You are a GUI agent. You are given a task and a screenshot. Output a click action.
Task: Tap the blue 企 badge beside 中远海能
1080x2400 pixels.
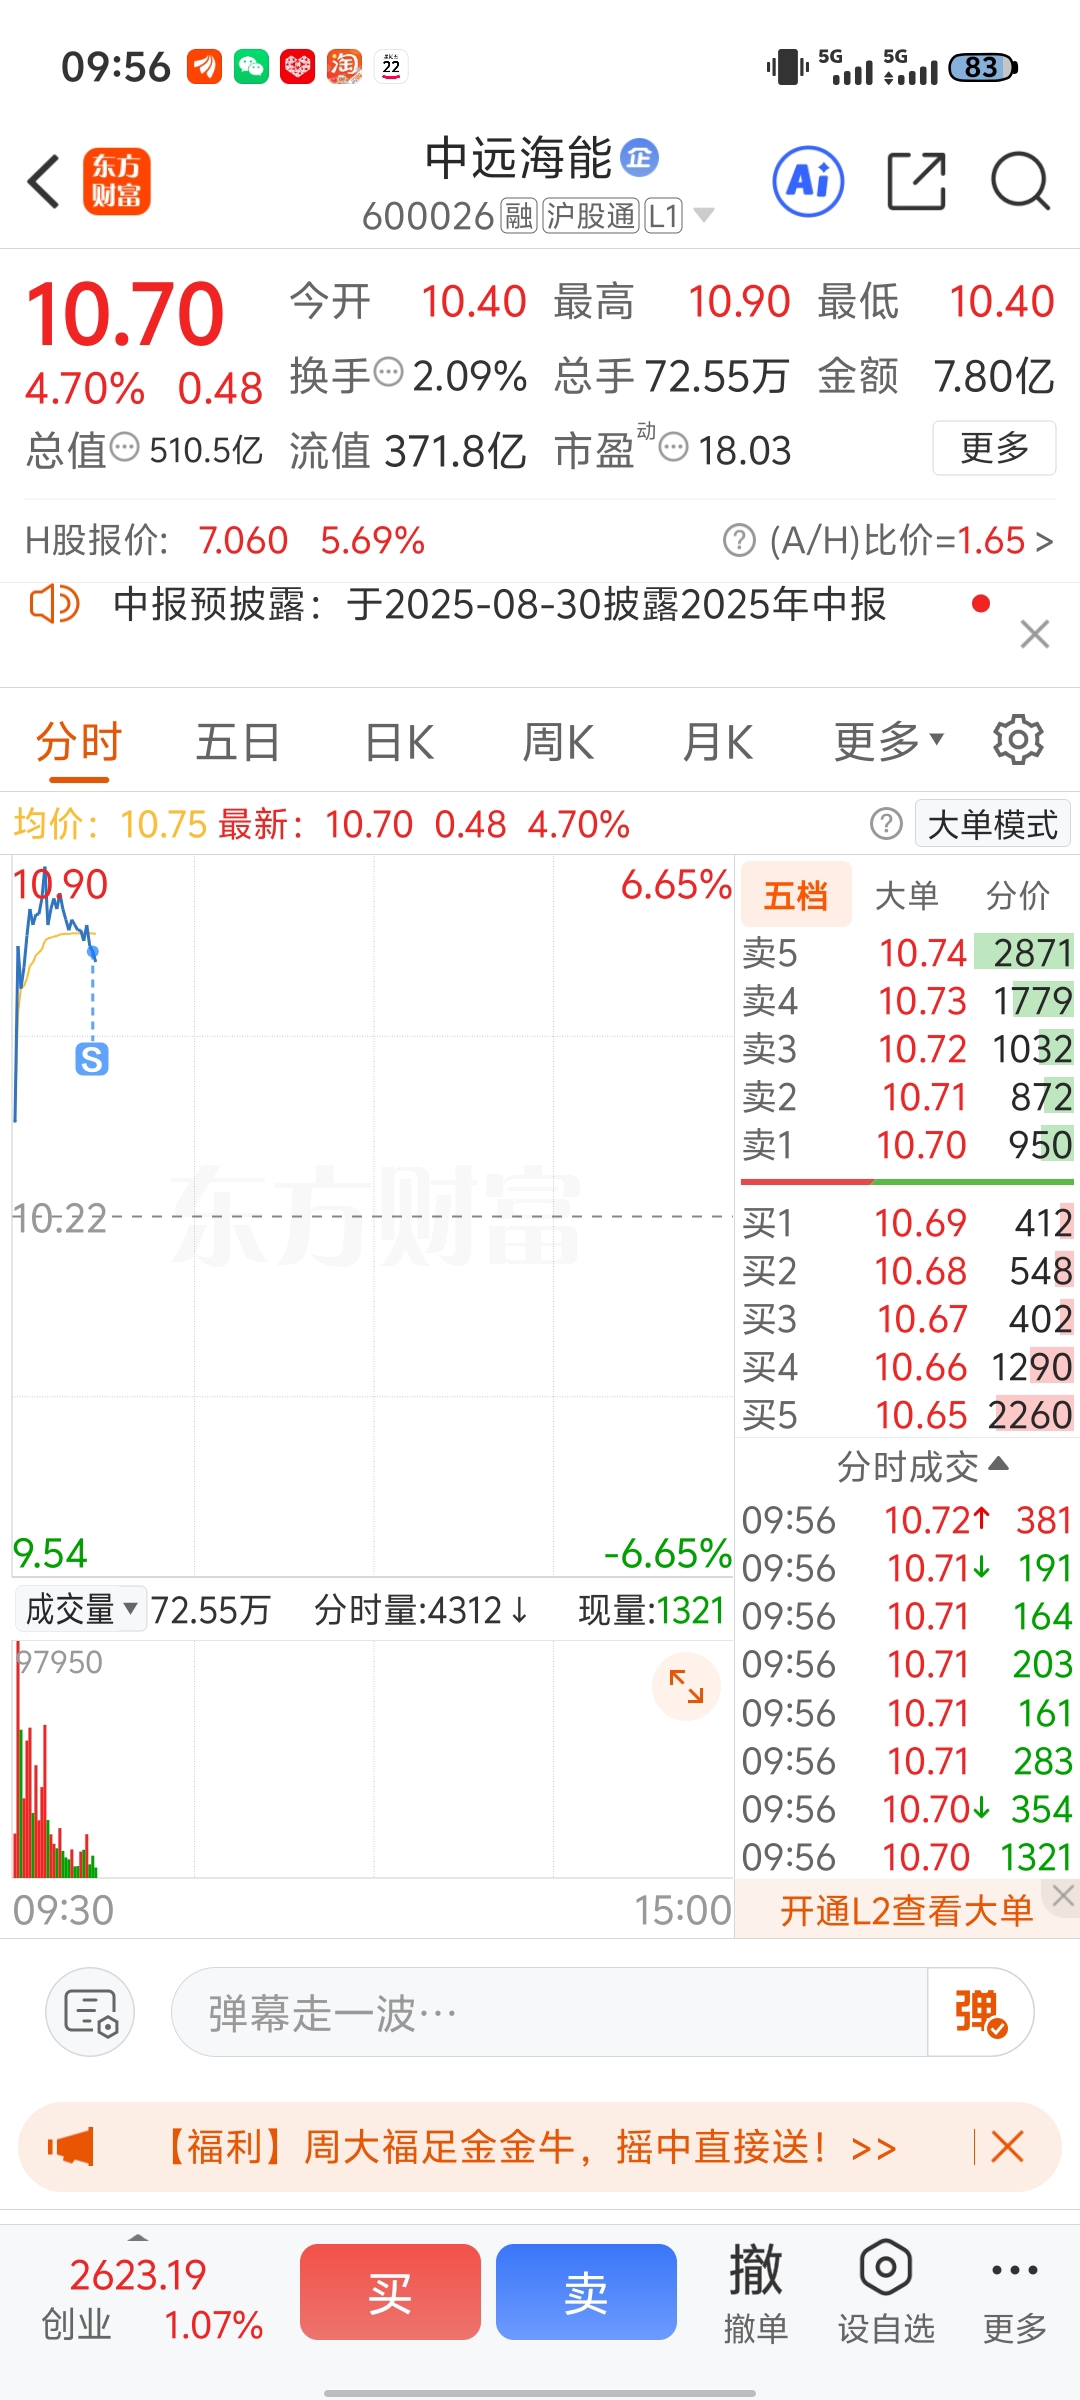(640, 158)
